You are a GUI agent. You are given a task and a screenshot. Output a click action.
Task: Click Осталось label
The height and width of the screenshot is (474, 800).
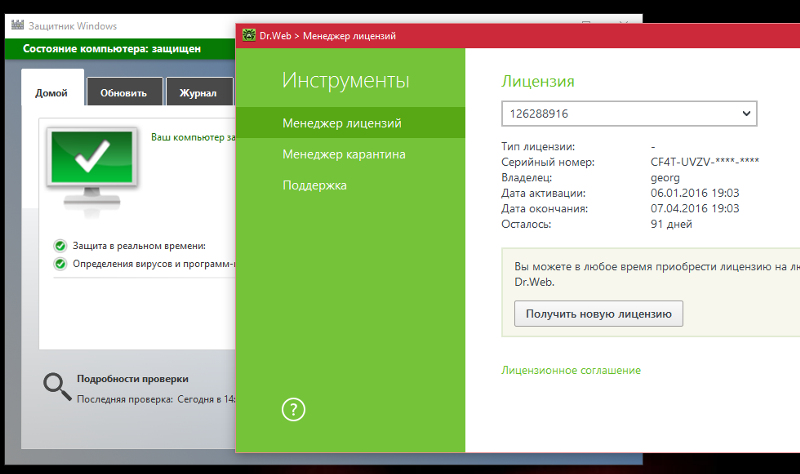(526, 224)
